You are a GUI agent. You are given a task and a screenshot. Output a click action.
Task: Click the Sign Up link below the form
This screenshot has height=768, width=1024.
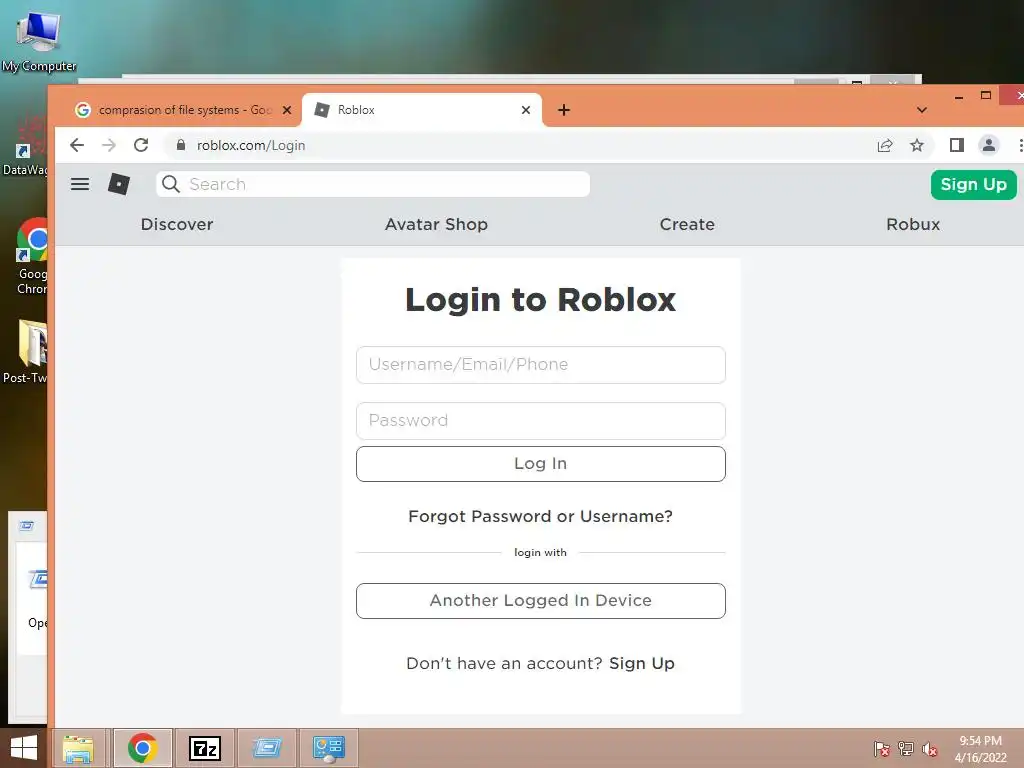point(641,664)
